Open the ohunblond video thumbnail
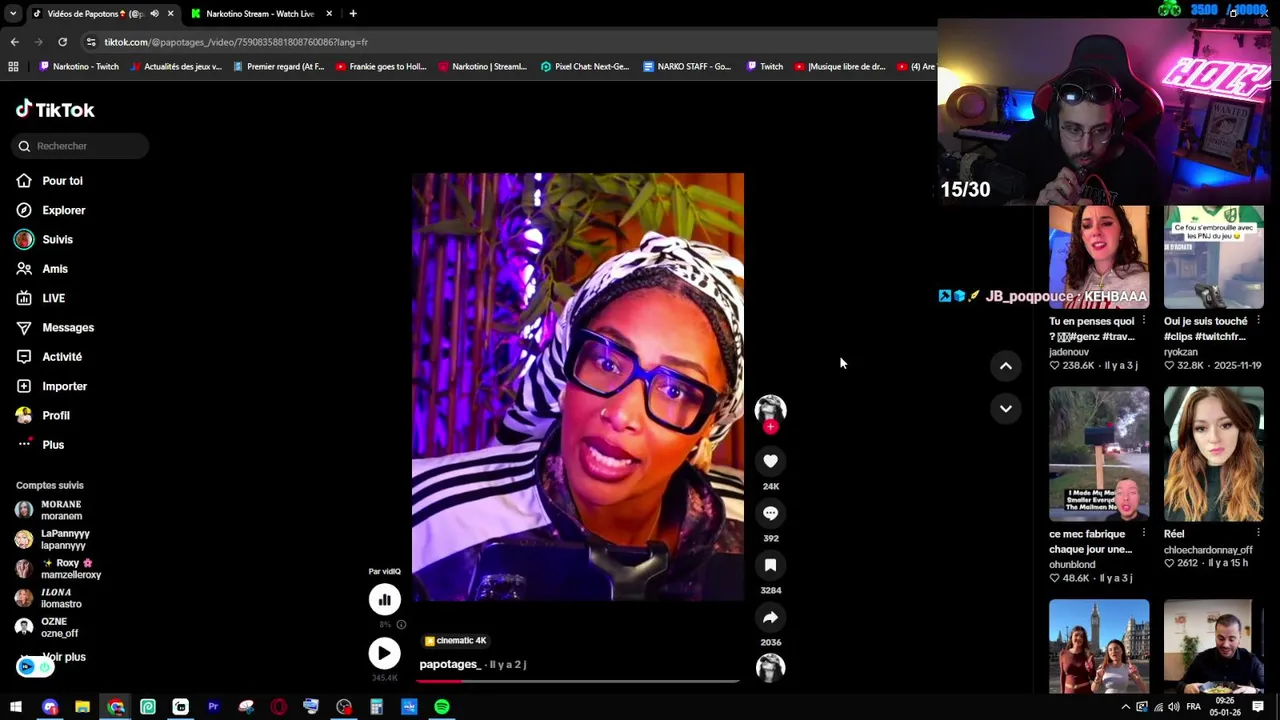Screen dimensions: 1280x720 [x=1099, y=454]
